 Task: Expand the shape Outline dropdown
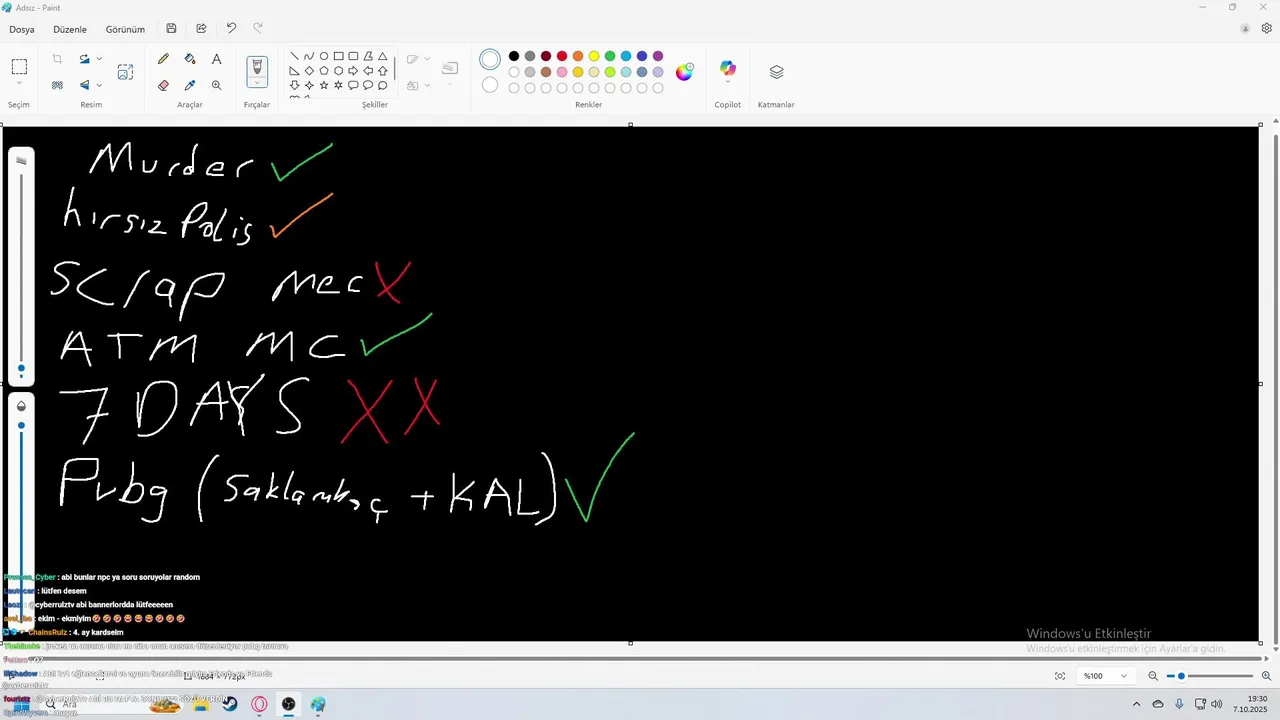427,59
